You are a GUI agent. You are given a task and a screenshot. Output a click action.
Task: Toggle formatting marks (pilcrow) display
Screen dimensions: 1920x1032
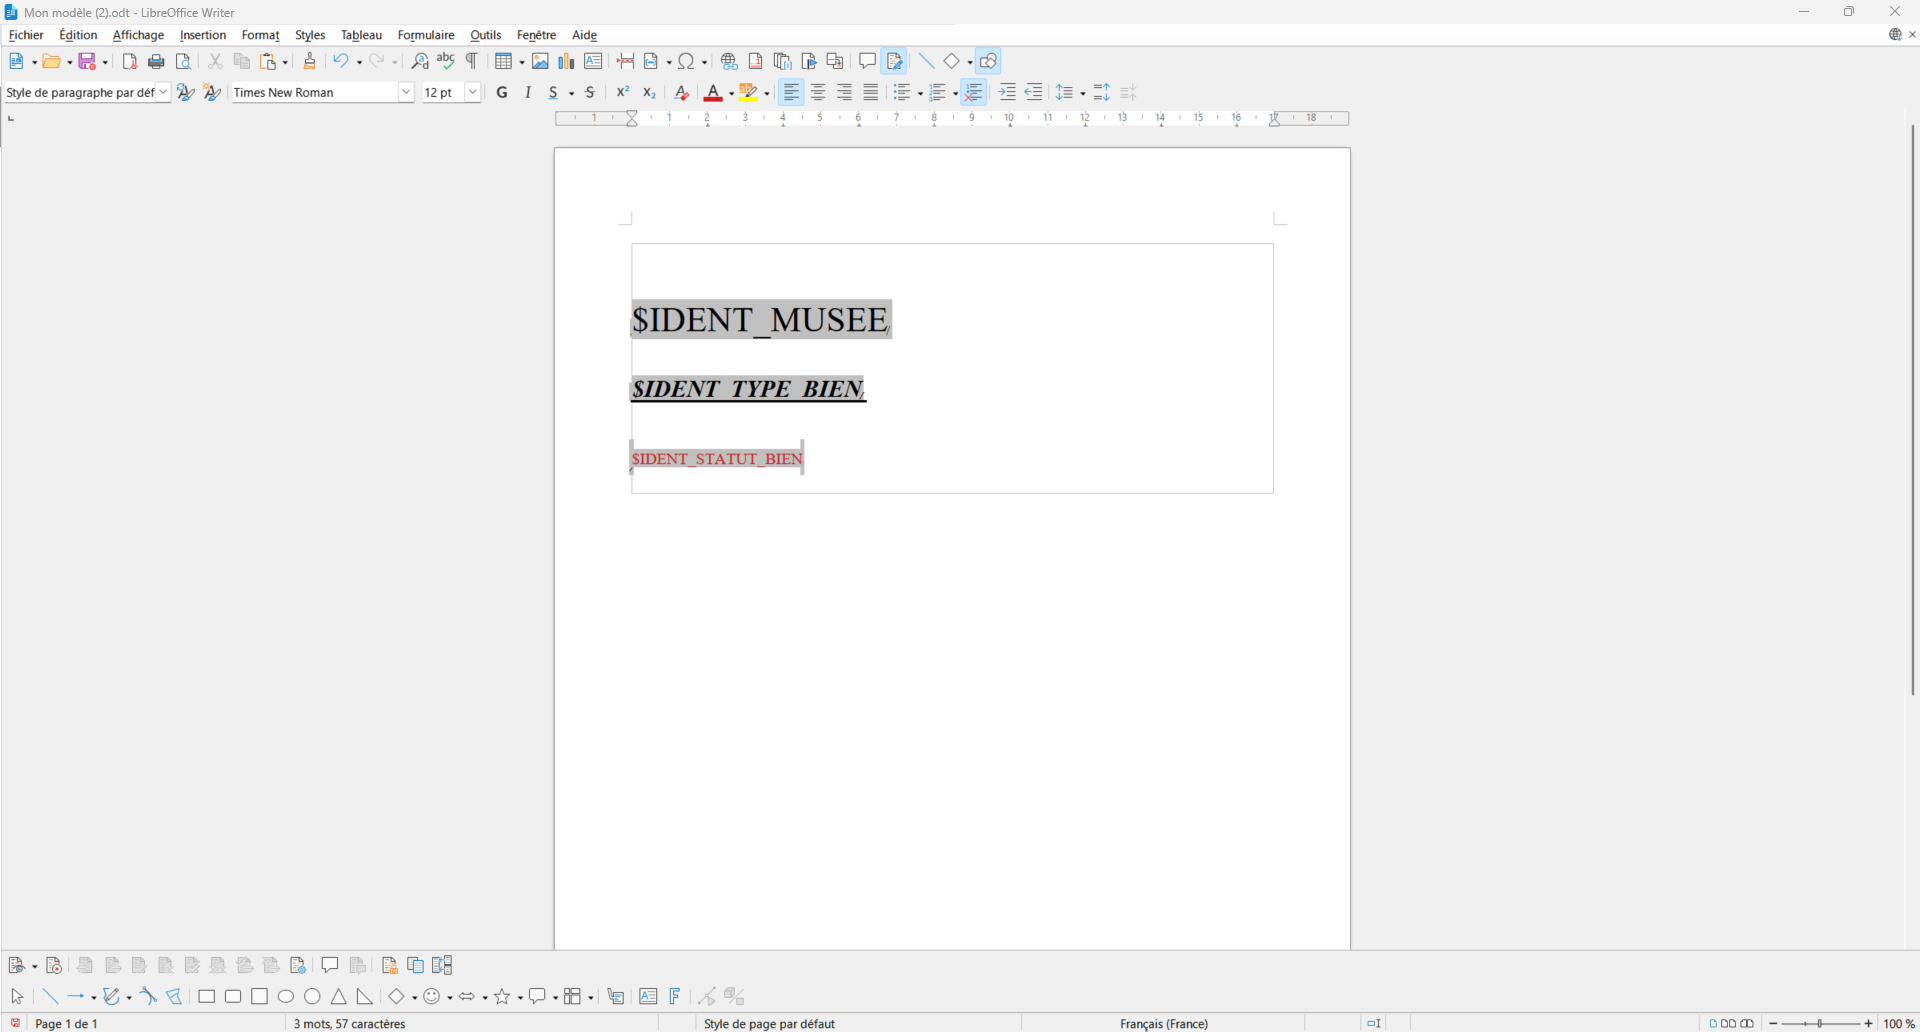pyautogui.click(x=472, y=62)
